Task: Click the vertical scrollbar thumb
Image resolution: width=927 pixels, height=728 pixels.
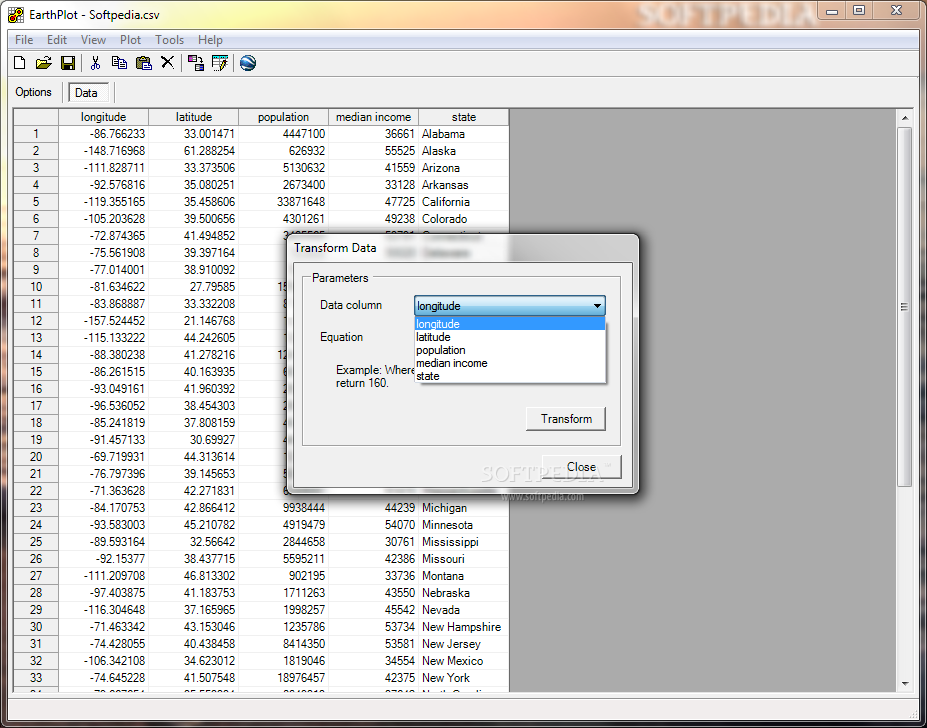Action: tap(905, 307)
